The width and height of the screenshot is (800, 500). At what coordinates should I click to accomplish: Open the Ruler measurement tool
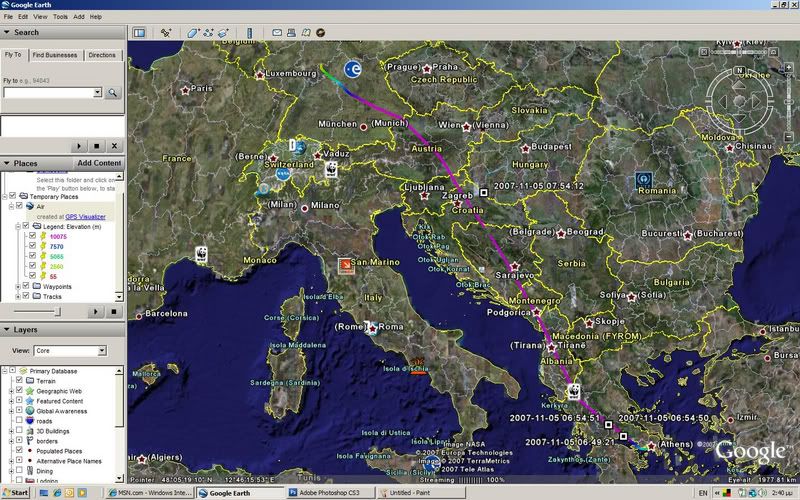249,33
